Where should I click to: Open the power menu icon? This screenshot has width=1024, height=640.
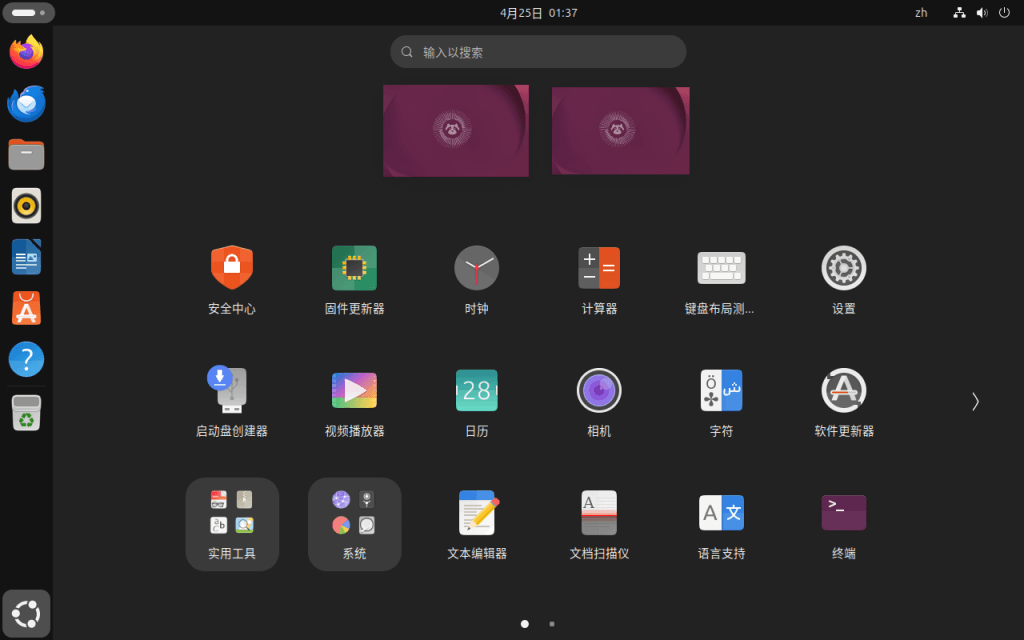click(1004, 12)
